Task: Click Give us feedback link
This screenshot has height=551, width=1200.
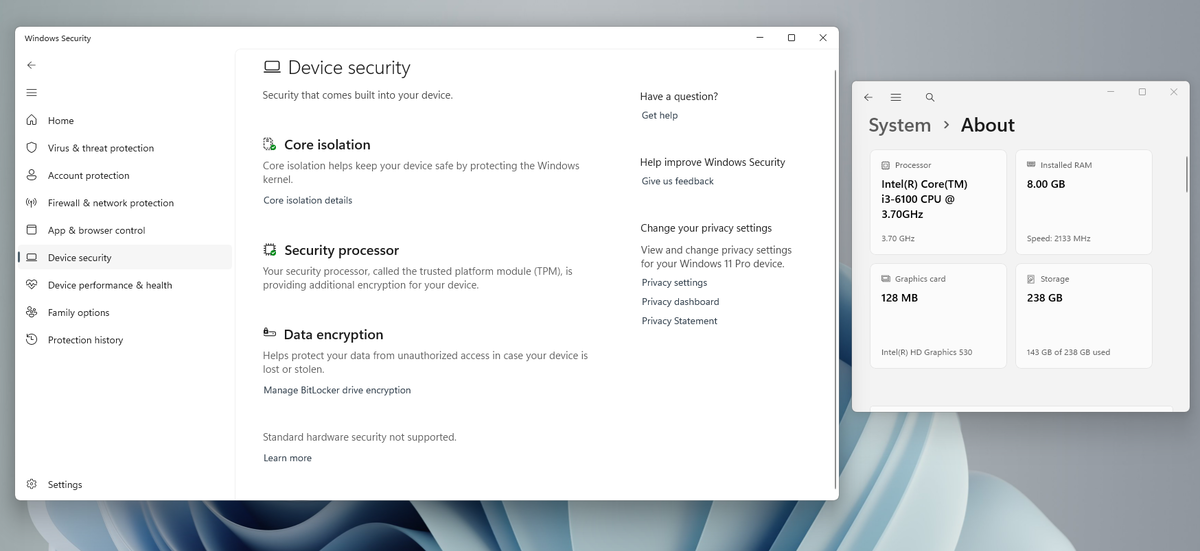Action: coord(678,181)
